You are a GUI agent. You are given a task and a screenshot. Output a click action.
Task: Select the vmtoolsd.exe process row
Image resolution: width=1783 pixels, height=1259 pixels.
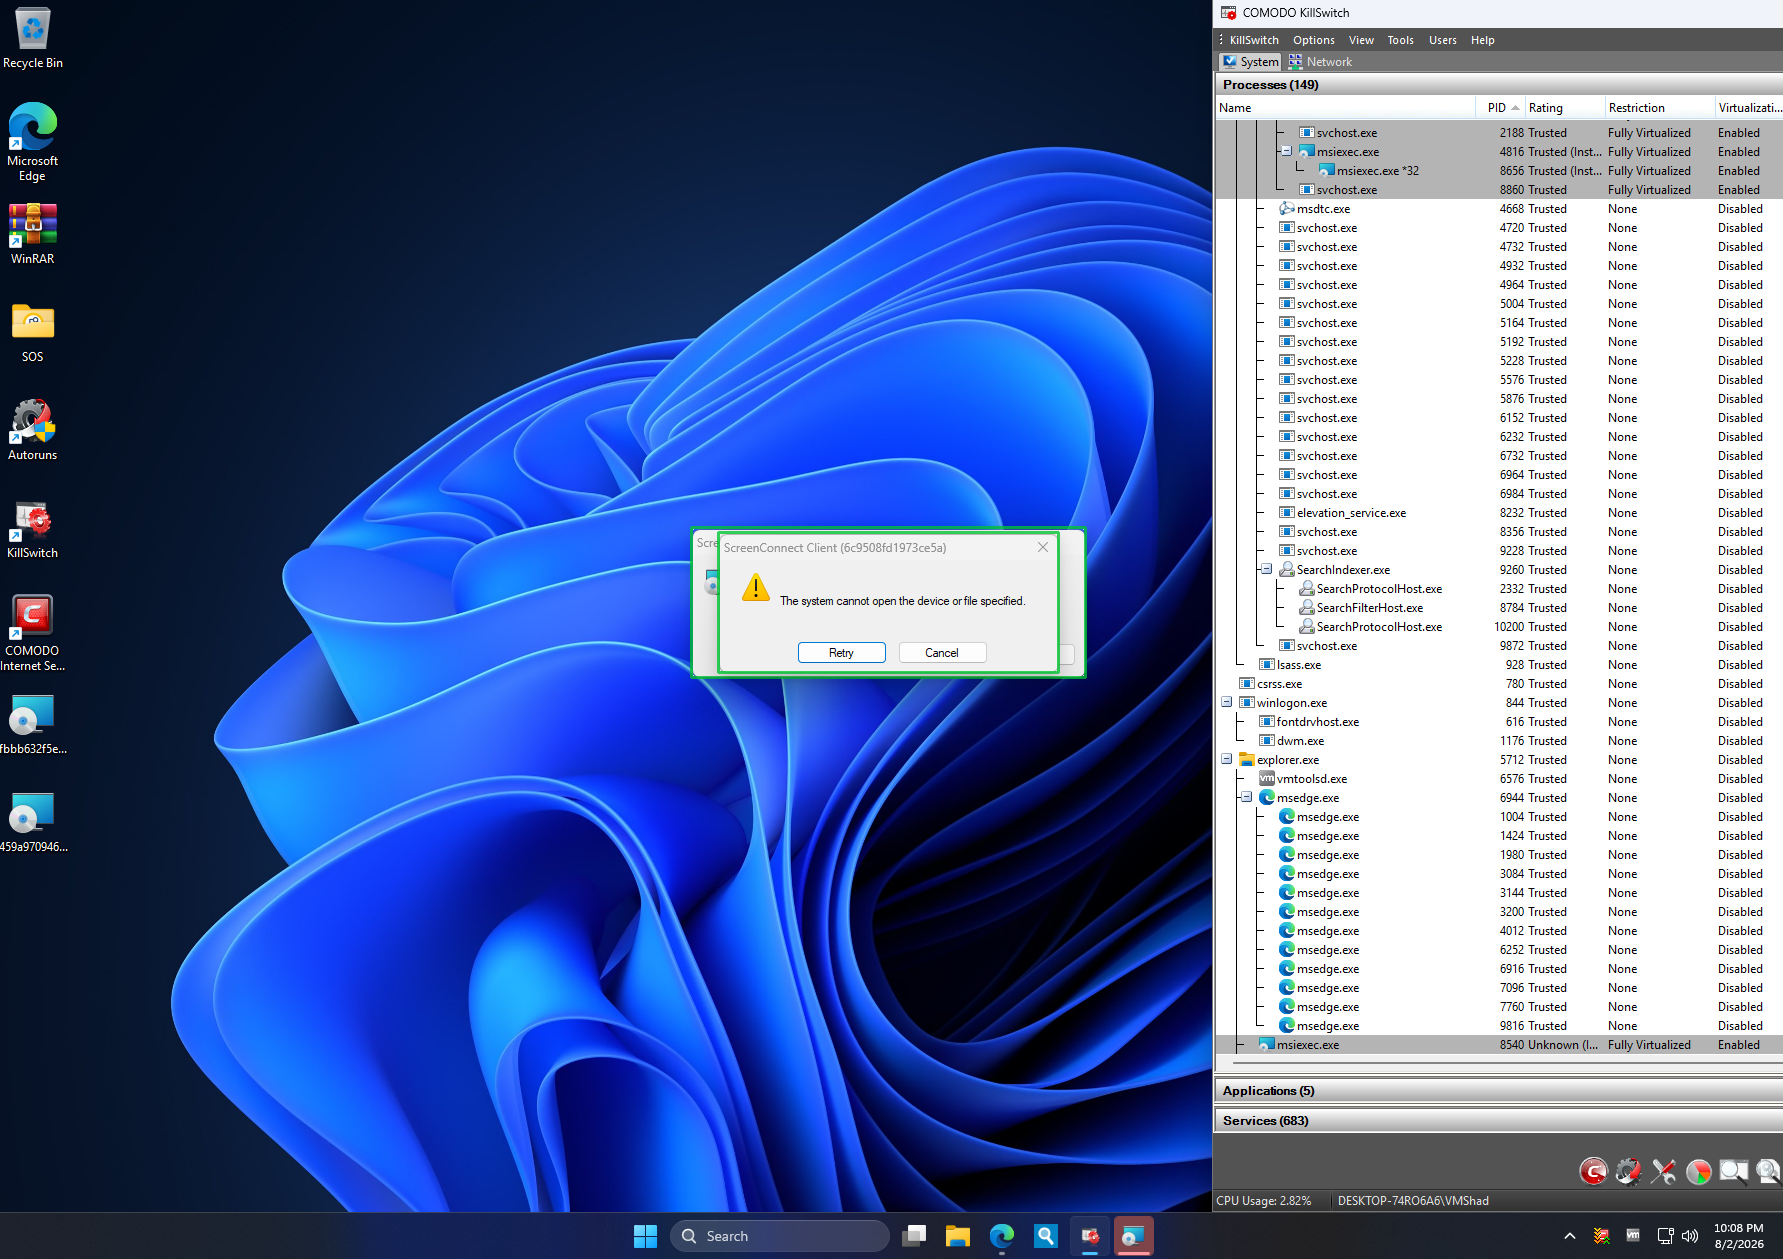(x=1498, y=778)
